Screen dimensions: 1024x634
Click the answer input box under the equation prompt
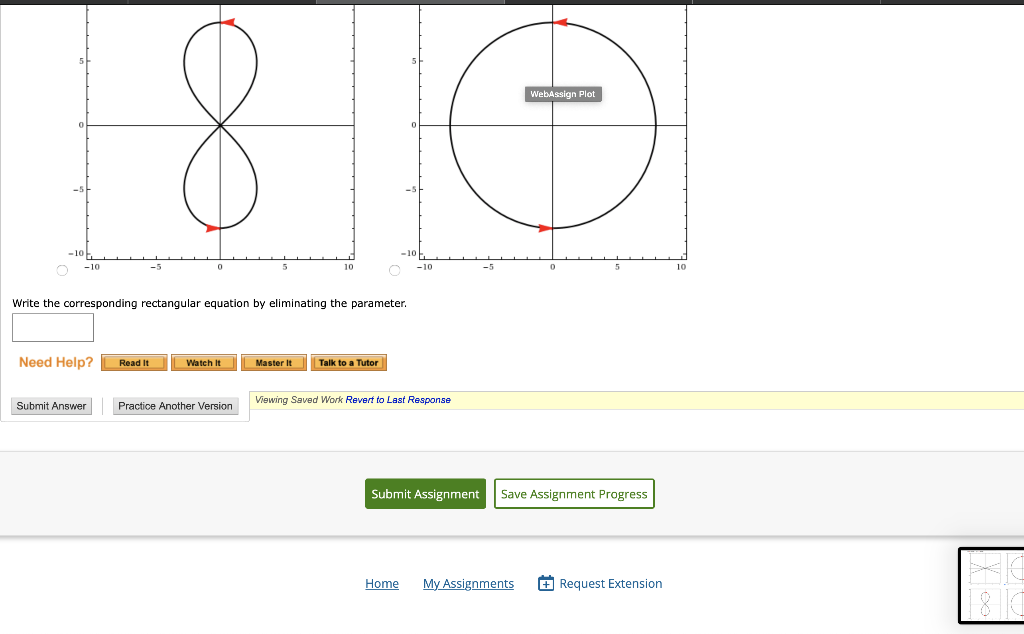coord(52,327)
